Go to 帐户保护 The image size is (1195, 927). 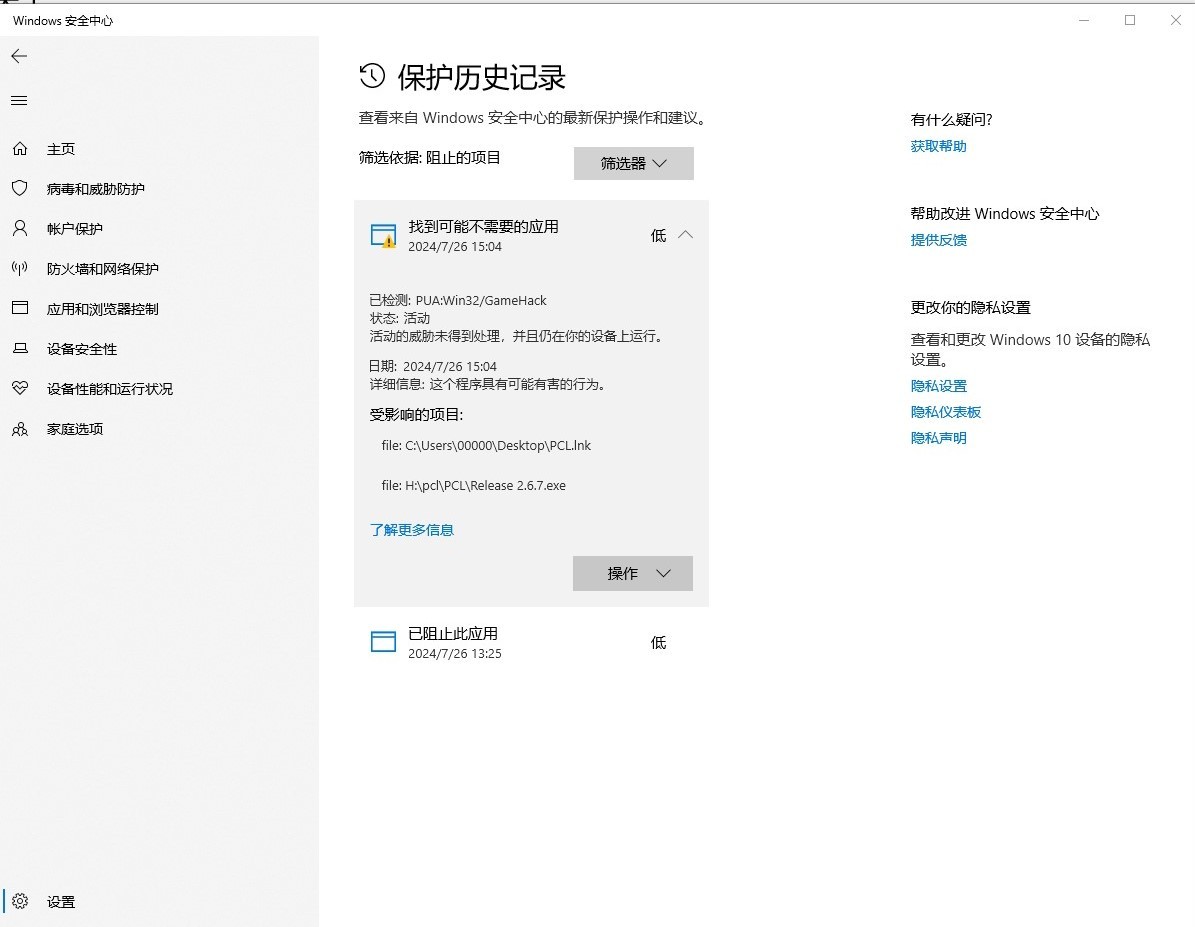[75, 229]
